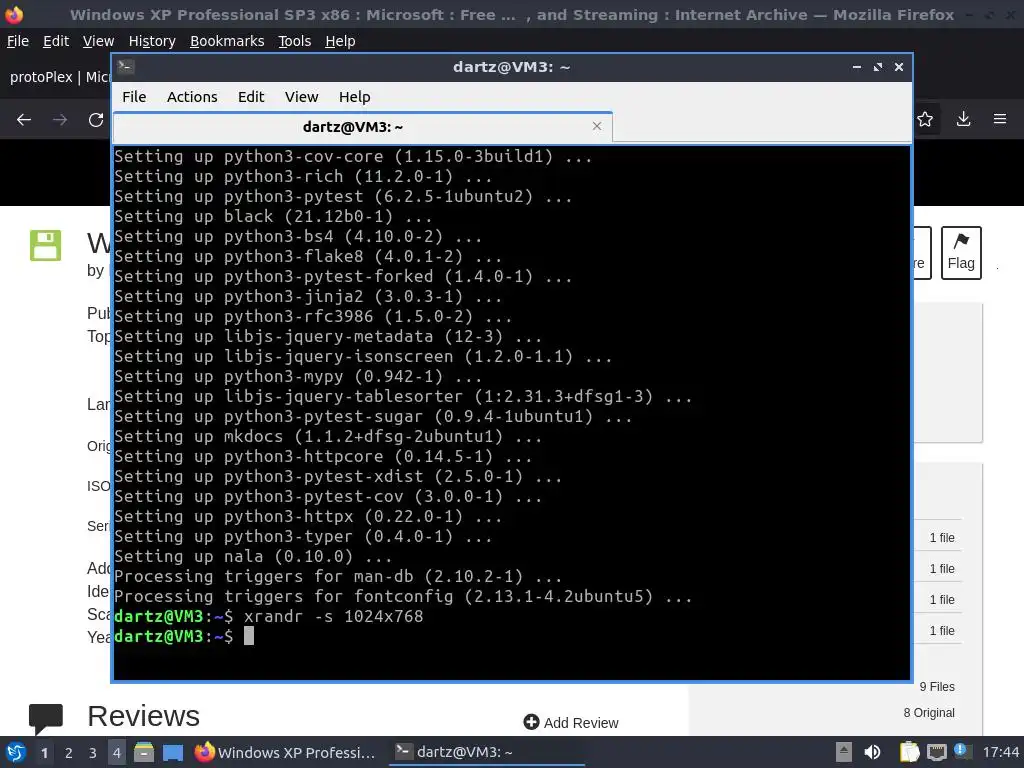Click the green floppy disk software icon
Image resolution: width=1024 pixels, height=768 pixels.
click(x=46, y=246)
